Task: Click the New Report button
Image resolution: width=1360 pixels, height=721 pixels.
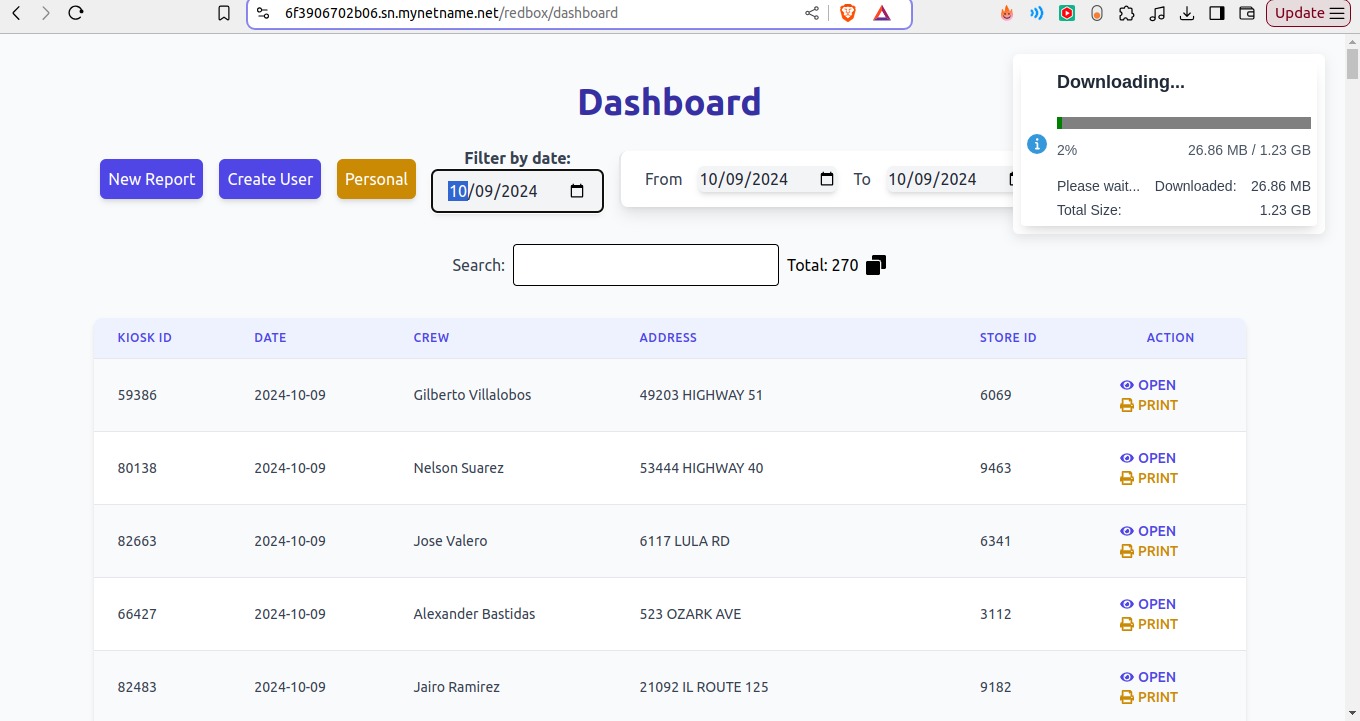Action: click(151, 179)
